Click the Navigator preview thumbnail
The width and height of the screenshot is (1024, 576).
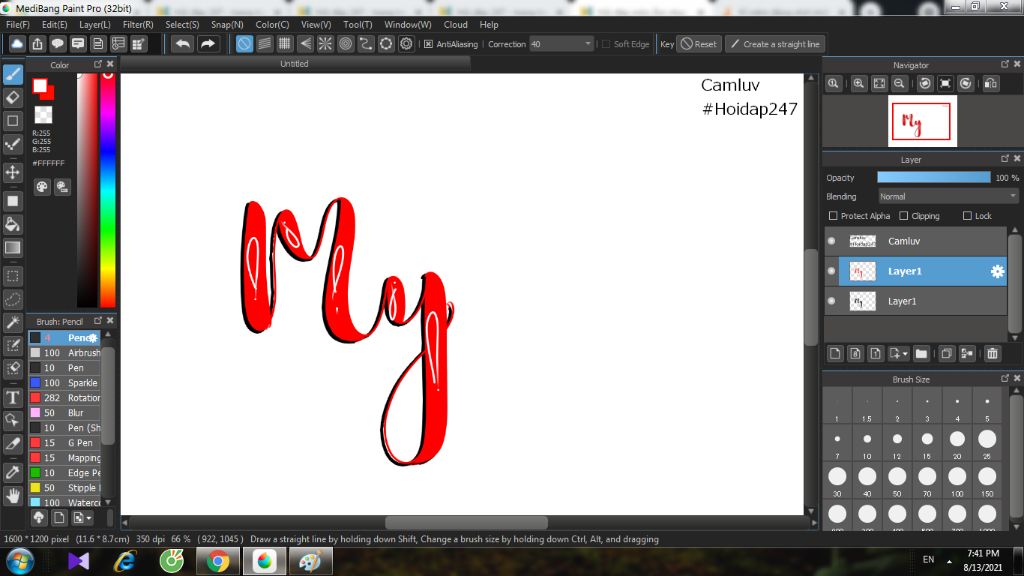tap(922, 121)
